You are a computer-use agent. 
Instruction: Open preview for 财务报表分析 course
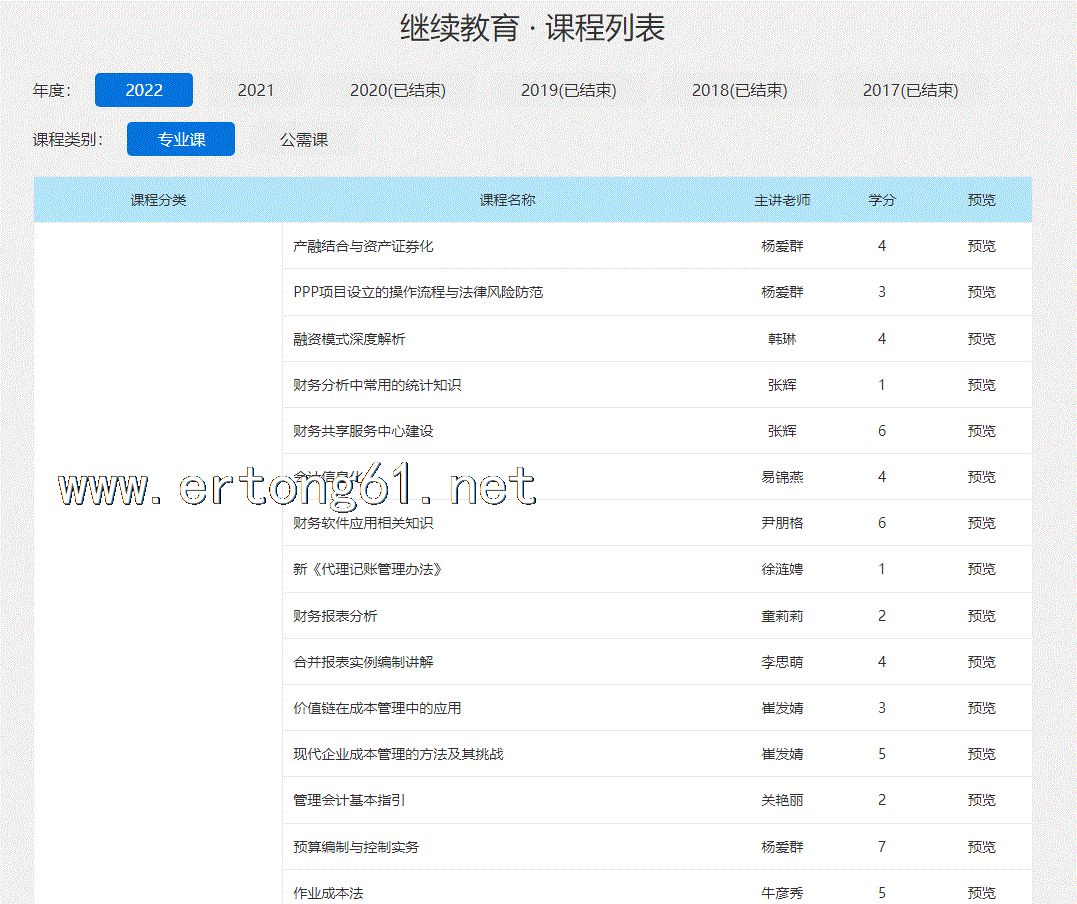point(981,616)
